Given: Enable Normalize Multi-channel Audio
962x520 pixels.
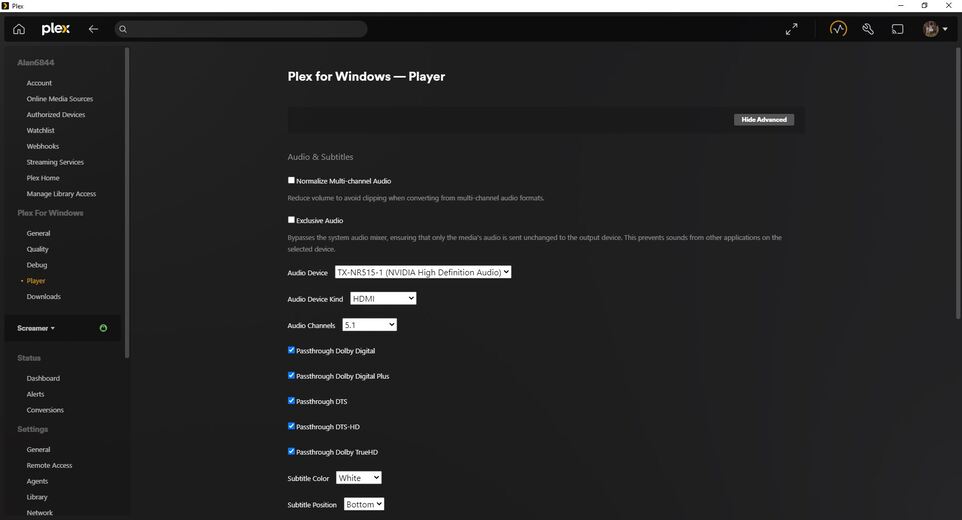Looking at the screenshot, I should tap(291, 180).
